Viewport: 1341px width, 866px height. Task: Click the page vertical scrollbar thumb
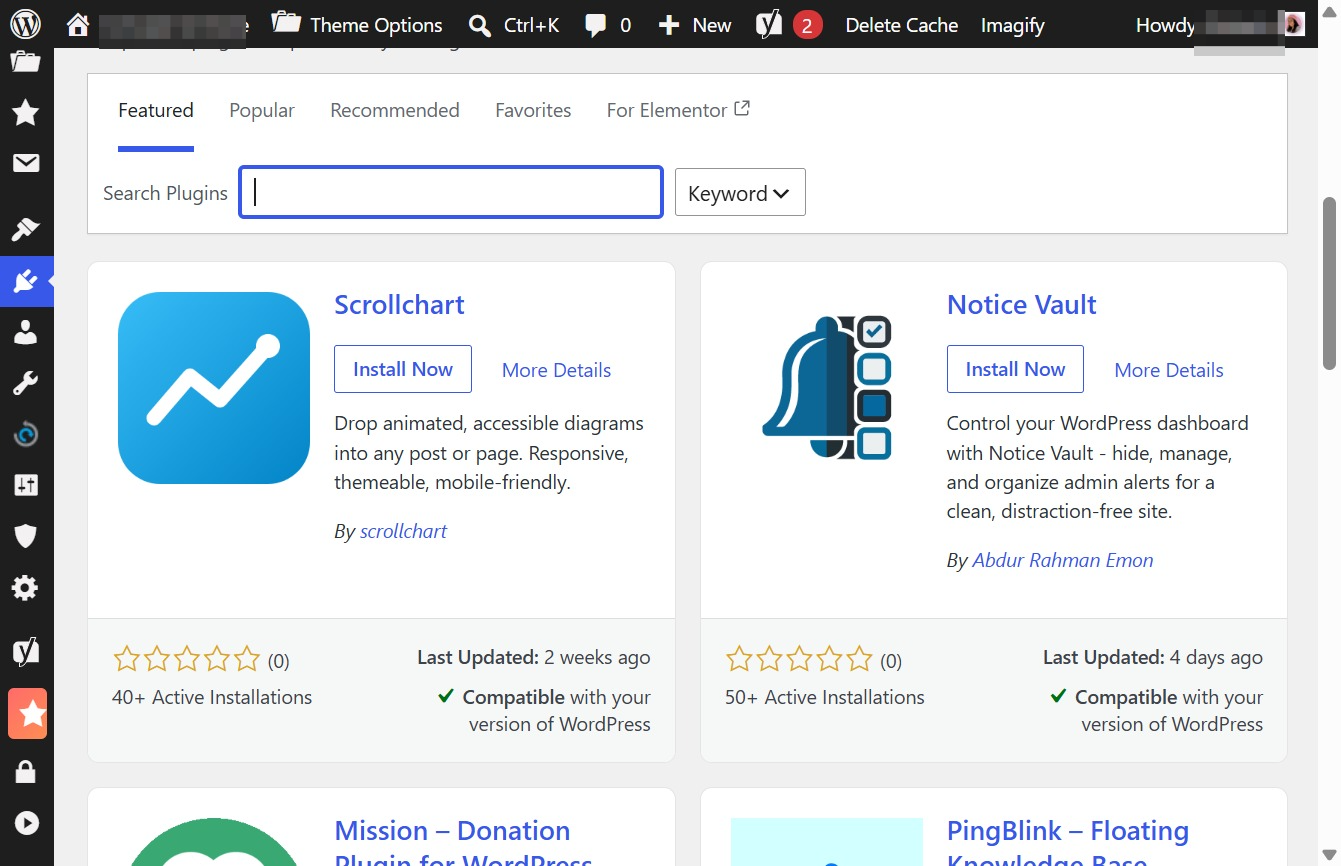tap(1330, 283)
